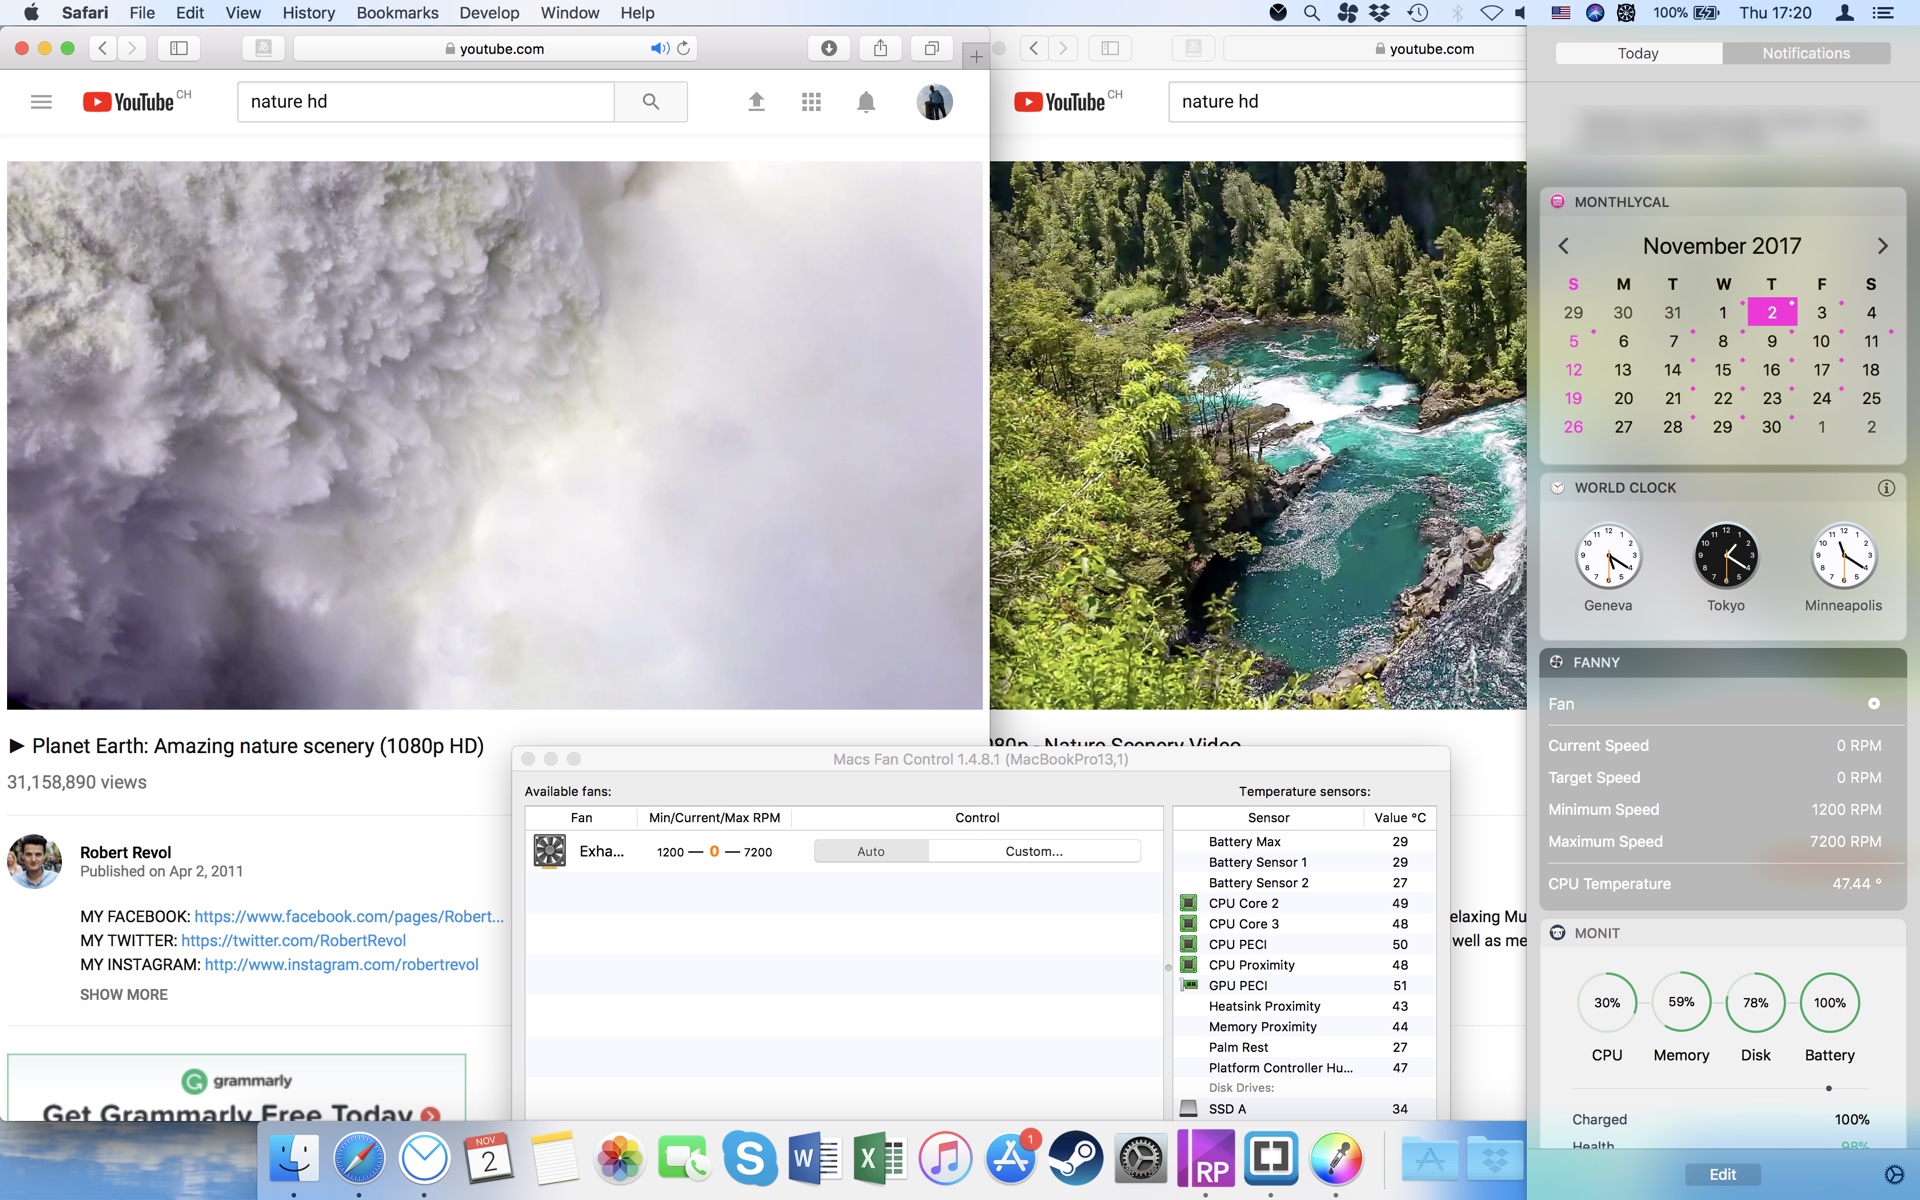Toggle the Safari sidebar button
This screenshot has width=1920, height=1200.
point(179,48)
